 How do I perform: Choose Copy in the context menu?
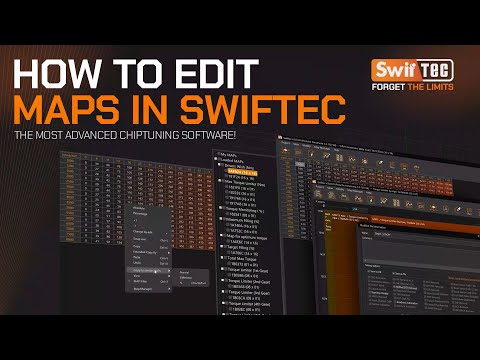pyautogui.click(x=137, y=247)
